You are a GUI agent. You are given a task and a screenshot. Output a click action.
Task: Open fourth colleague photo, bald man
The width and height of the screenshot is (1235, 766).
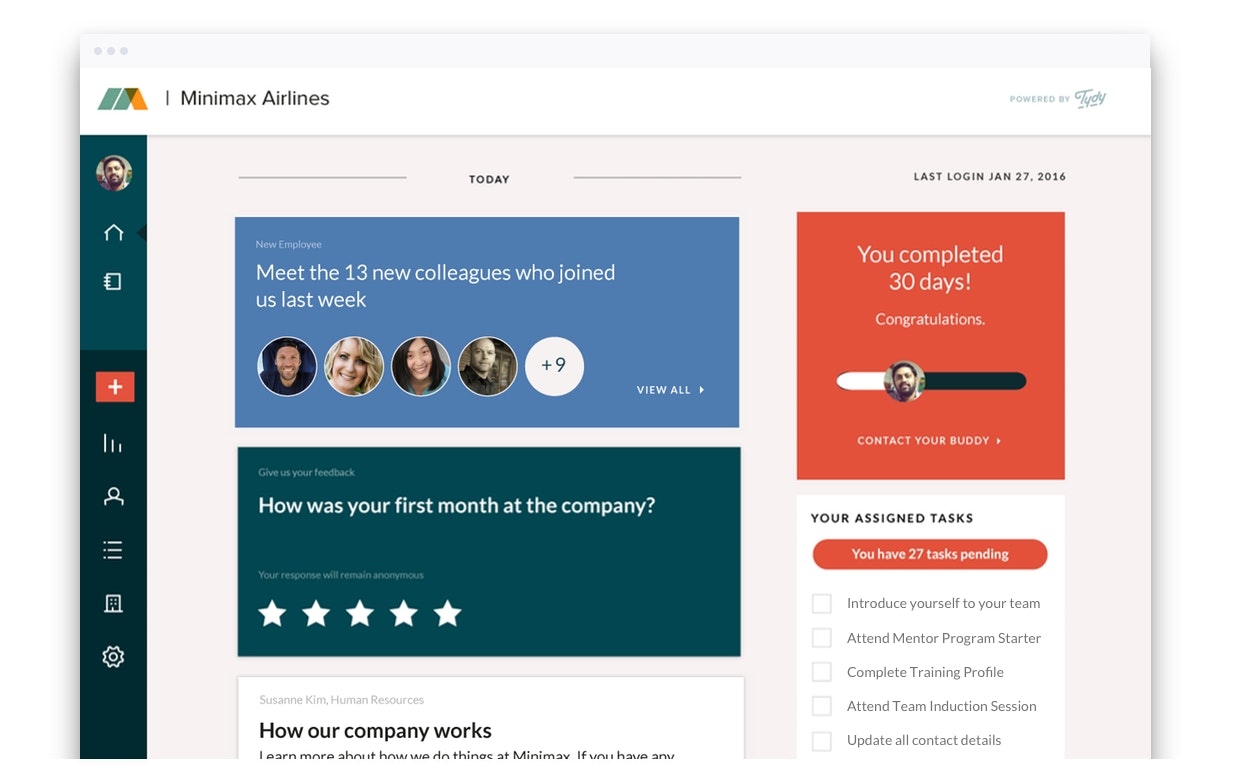point(488,366)
